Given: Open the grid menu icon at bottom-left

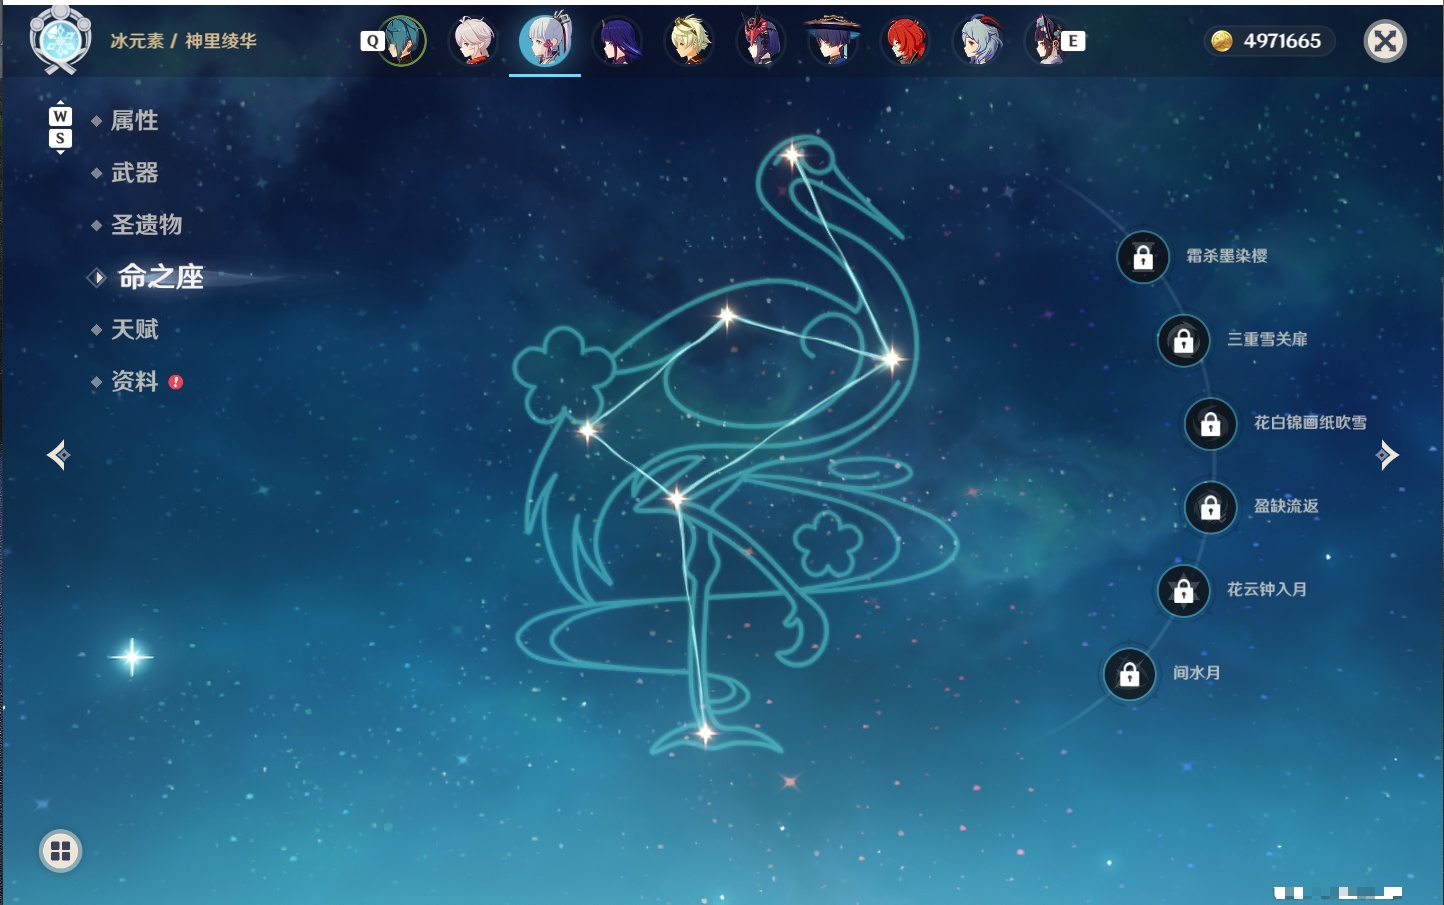Looking at the screenshot, I should 60,851.
